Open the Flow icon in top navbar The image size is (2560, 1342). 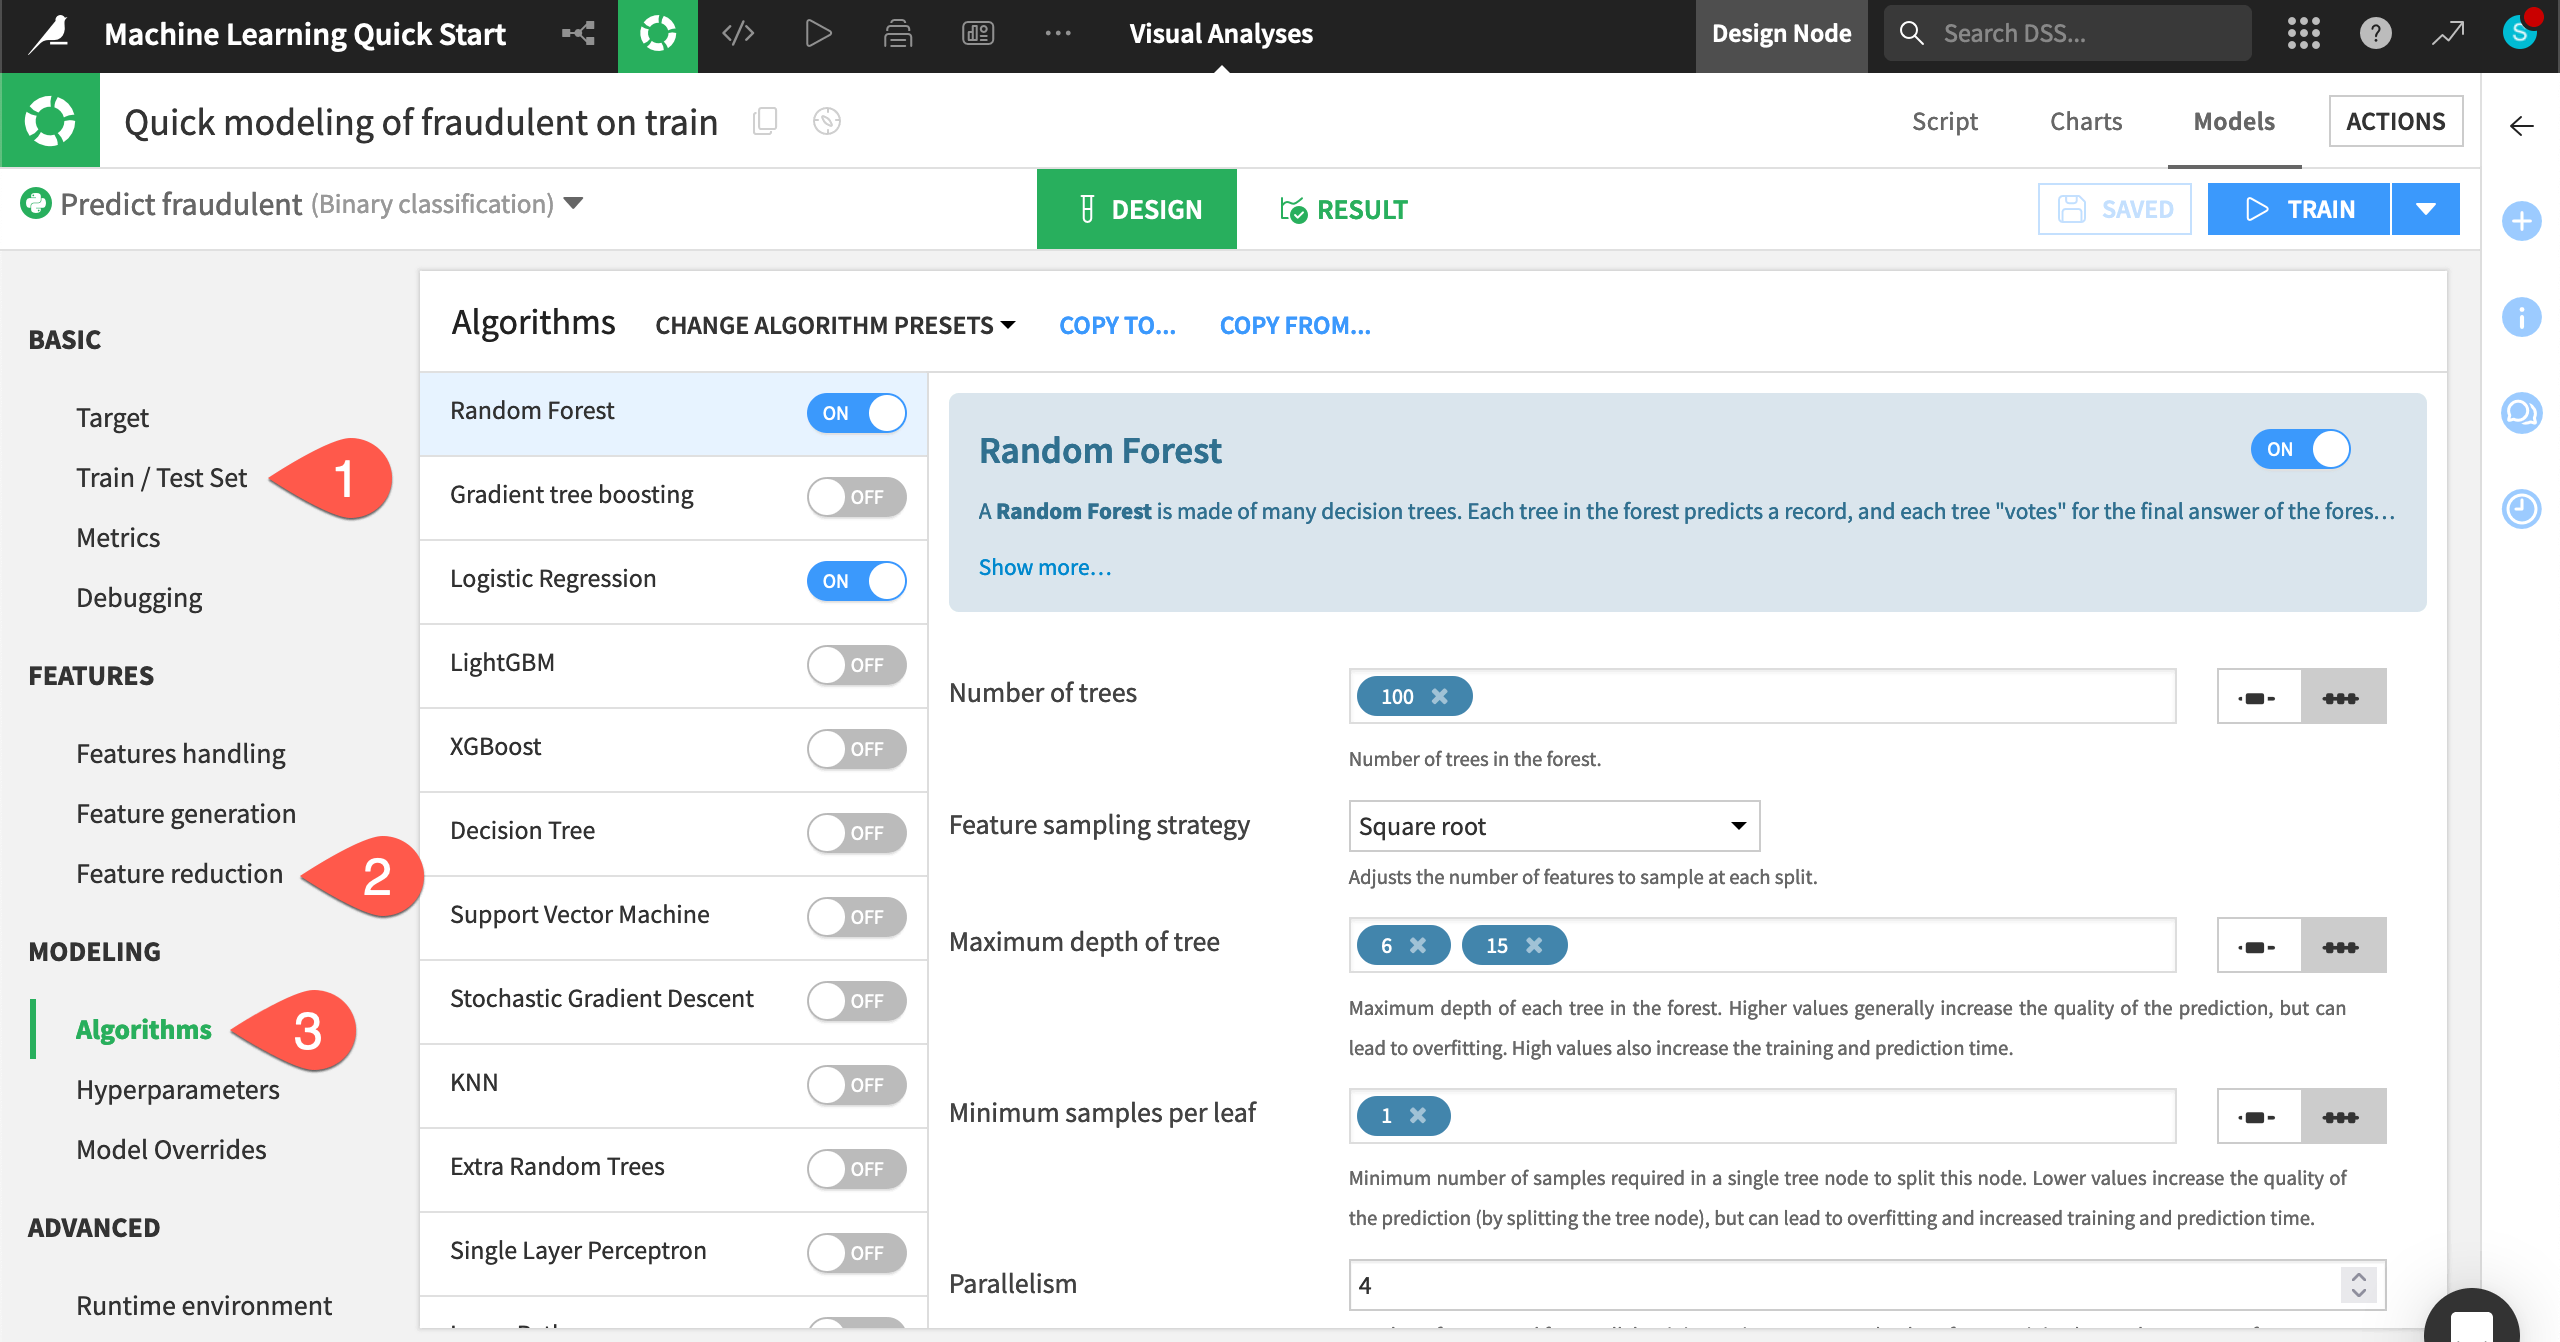(x=578, y=34)
